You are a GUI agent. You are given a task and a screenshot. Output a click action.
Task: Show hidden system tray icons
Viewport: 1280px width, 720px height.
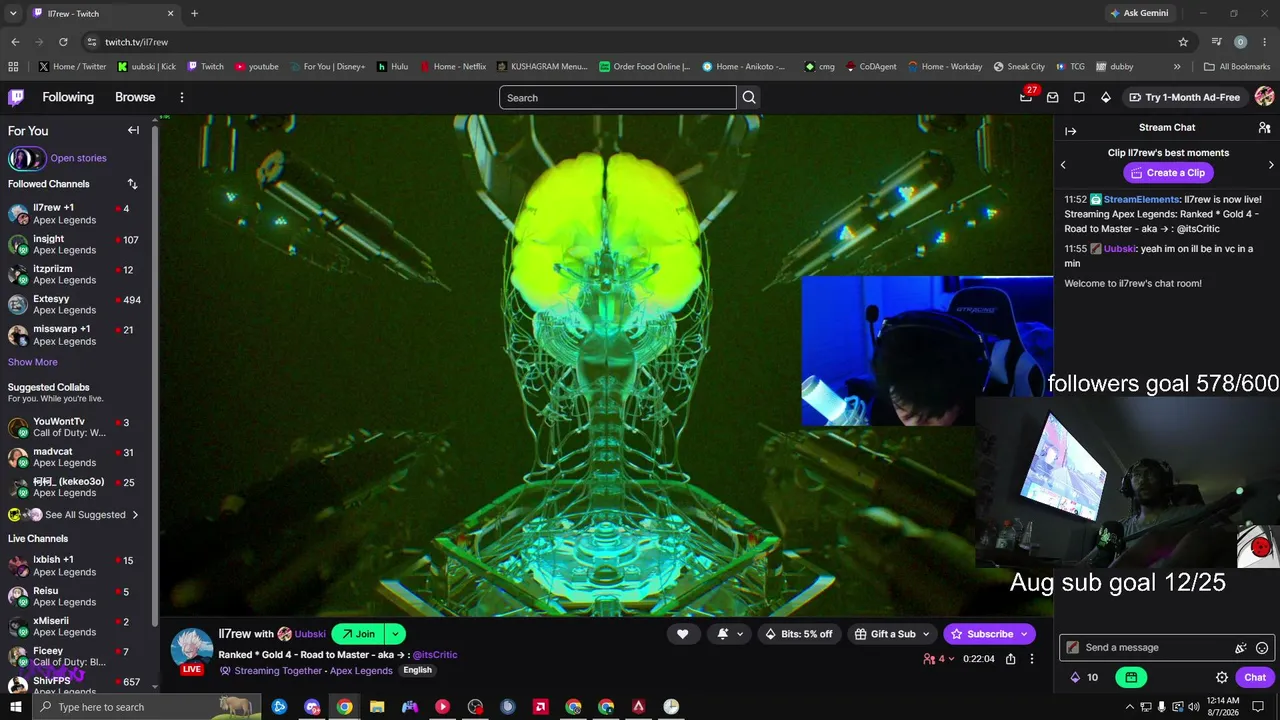click(x=1130, y=707)
